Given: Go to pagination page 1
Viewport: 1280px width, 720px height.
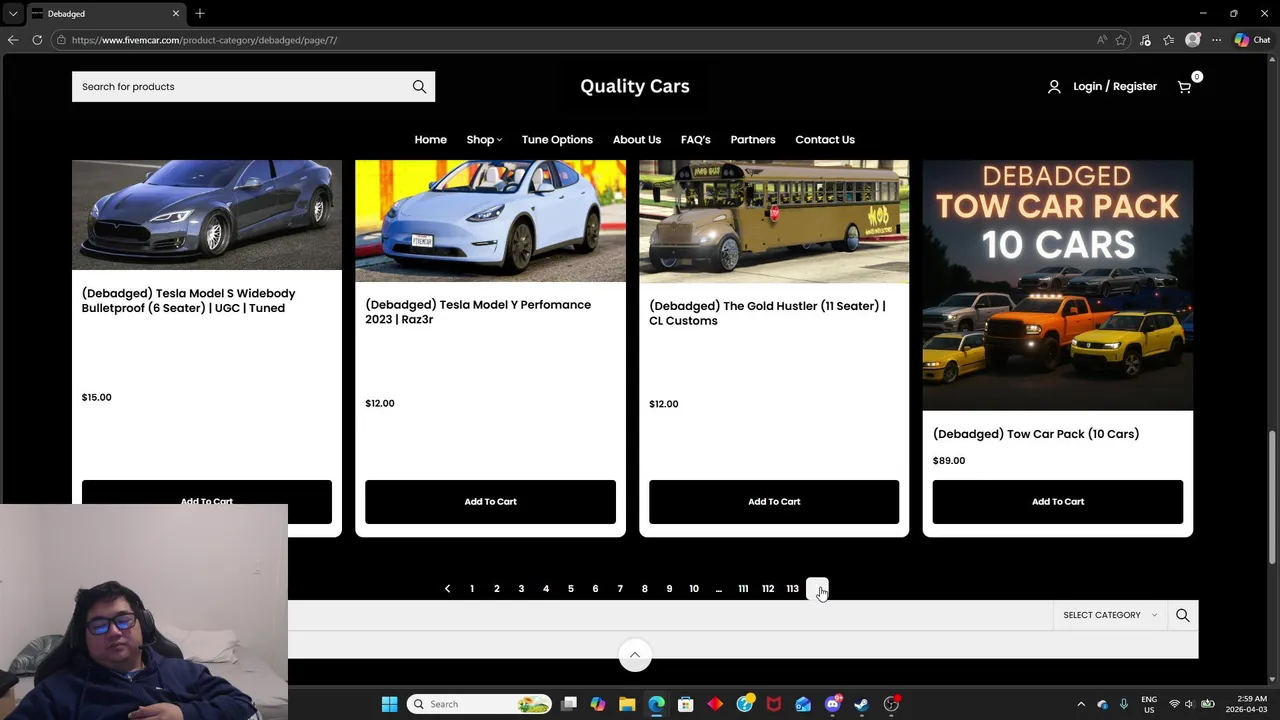Looking at the screenshot, I should pos(472,589).
